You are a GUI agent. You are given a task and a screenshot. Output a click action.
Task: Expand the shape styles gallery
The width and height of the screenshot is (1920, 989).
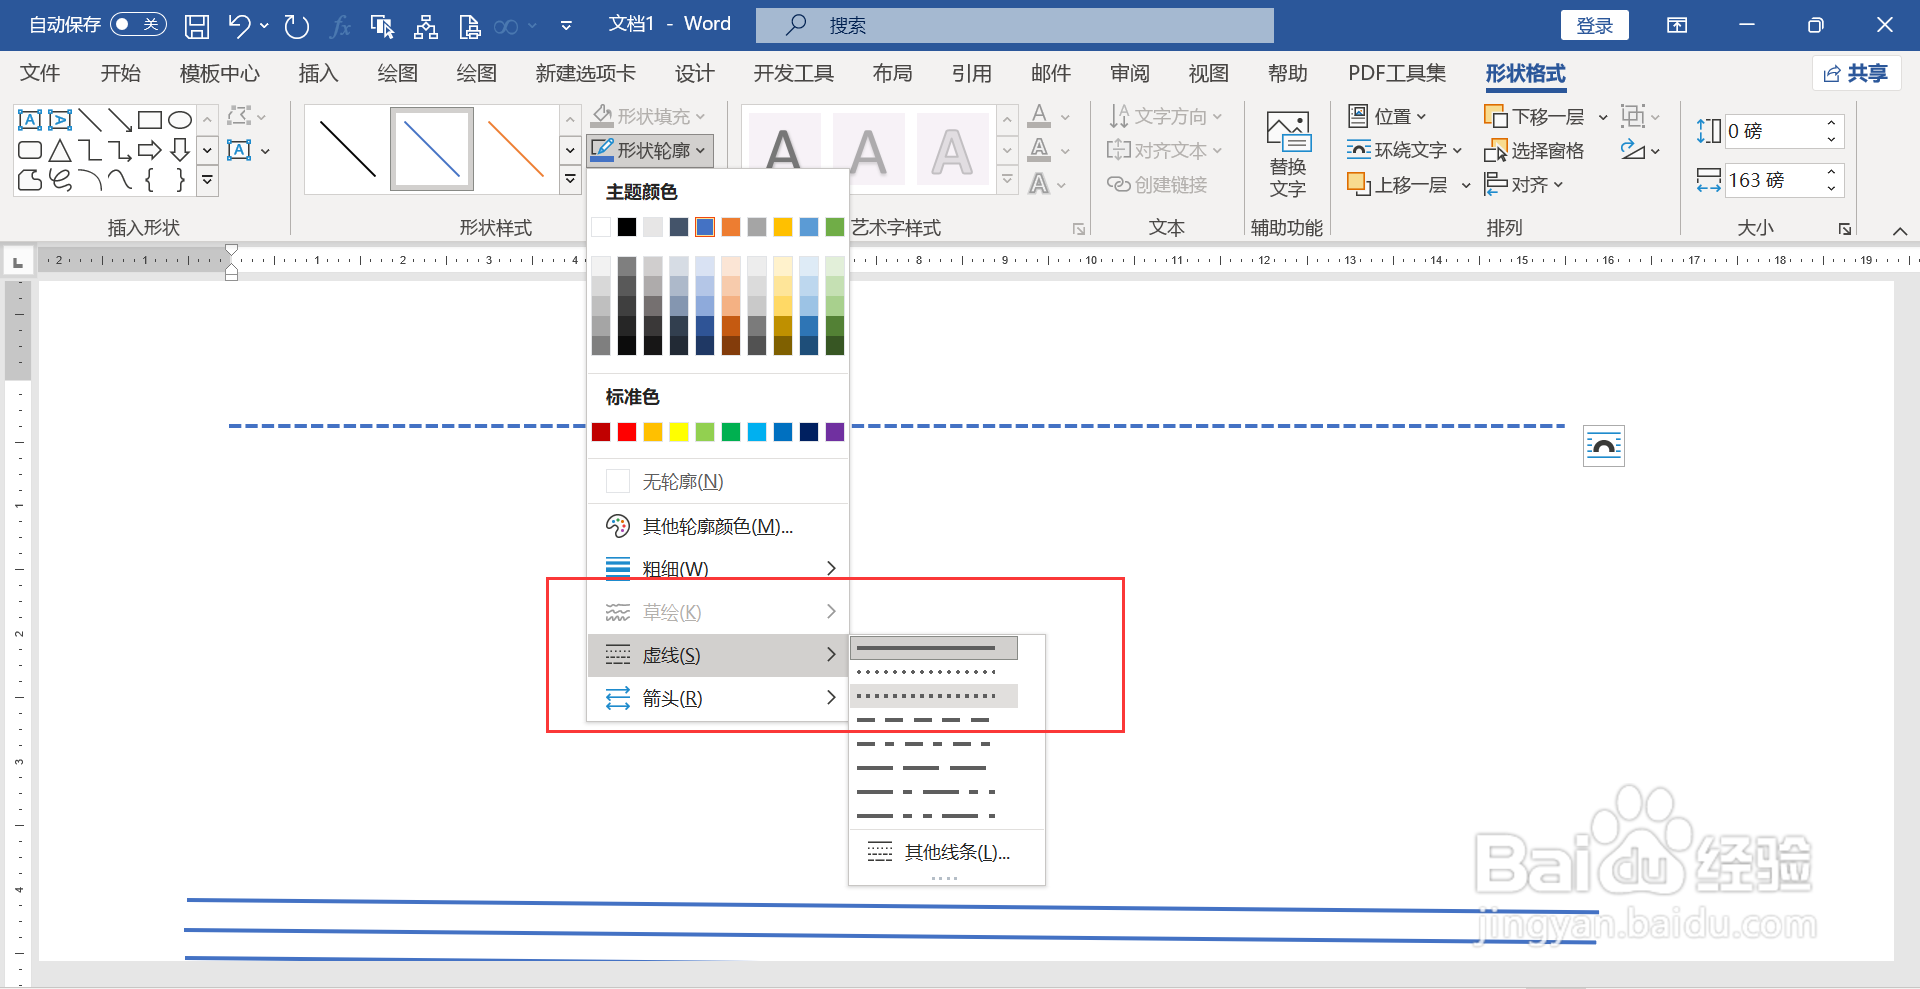570,180
